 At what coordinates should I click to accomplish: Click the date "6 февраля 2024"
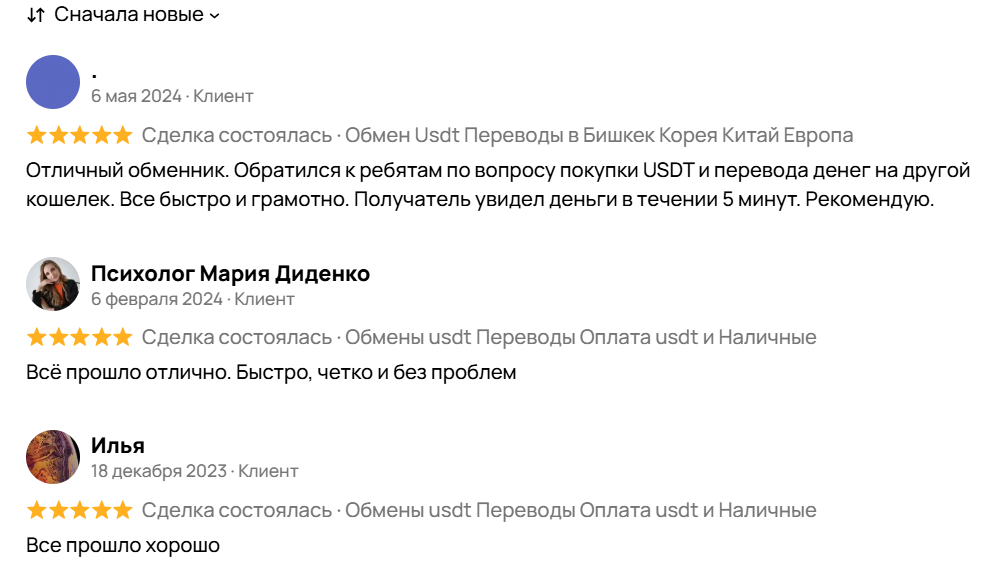coord(156,299)
